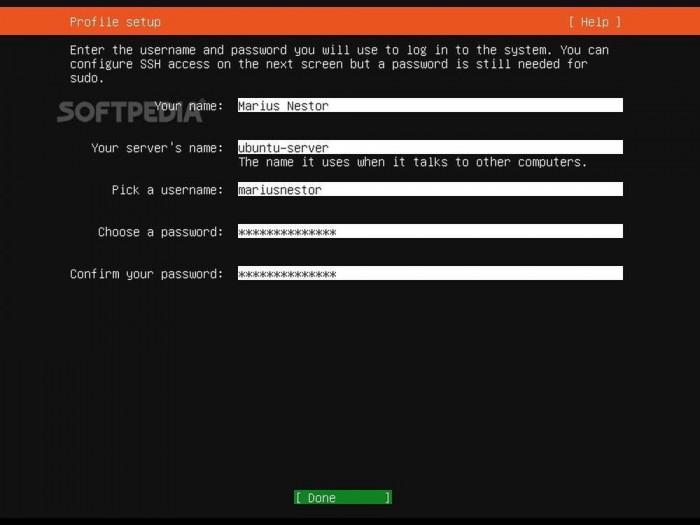Open the Help menu in the header
700x525 pixels.
tap(595, 22)
